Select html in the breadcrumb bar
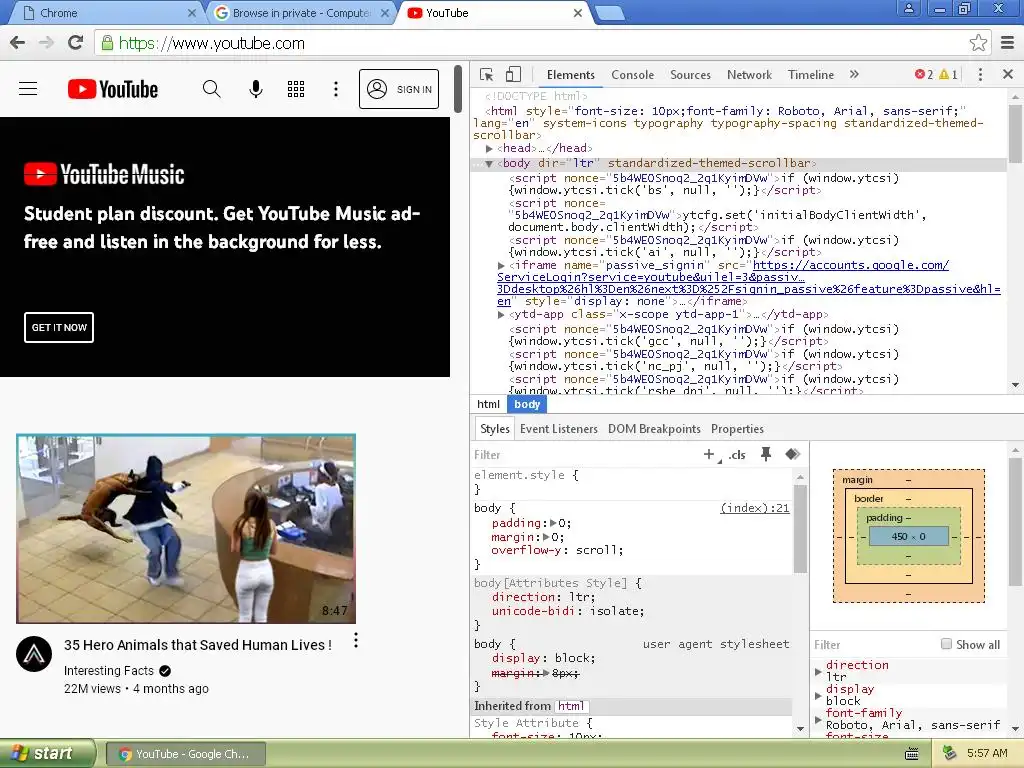 [488, 404]
